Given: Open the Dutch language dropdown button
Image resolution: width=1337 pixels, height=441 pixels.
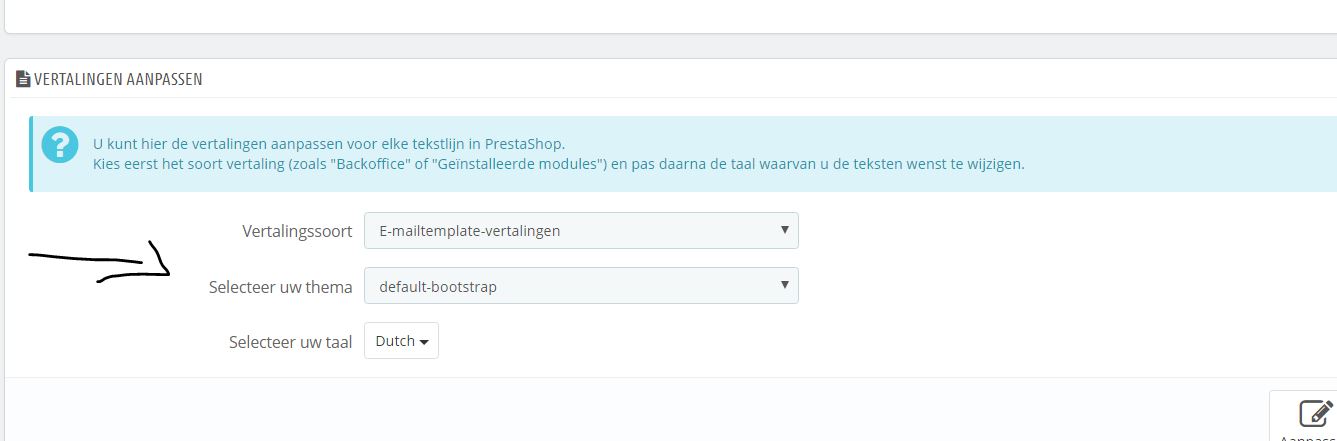Looking at the screenshot, I should [x=401, y=341].
